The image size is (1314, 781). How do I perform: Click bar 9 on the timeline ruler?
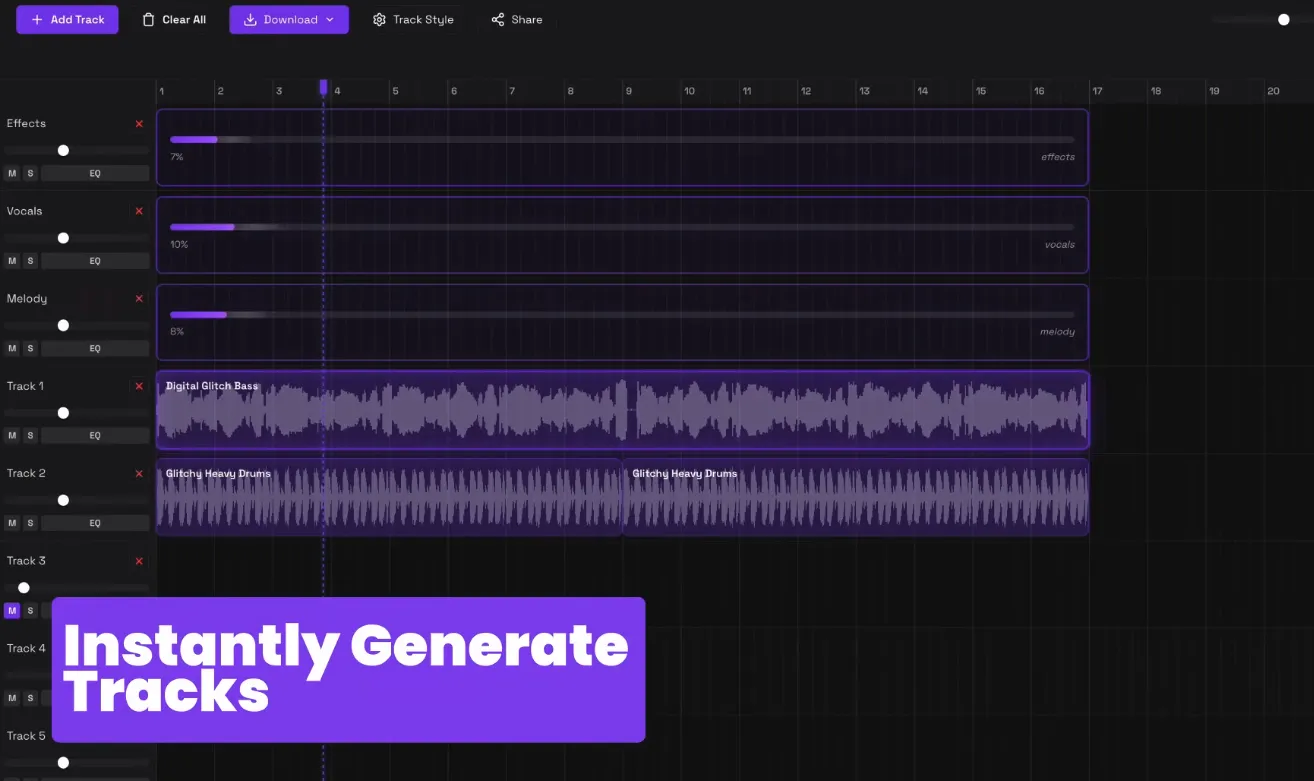click(x=628, y=91)
